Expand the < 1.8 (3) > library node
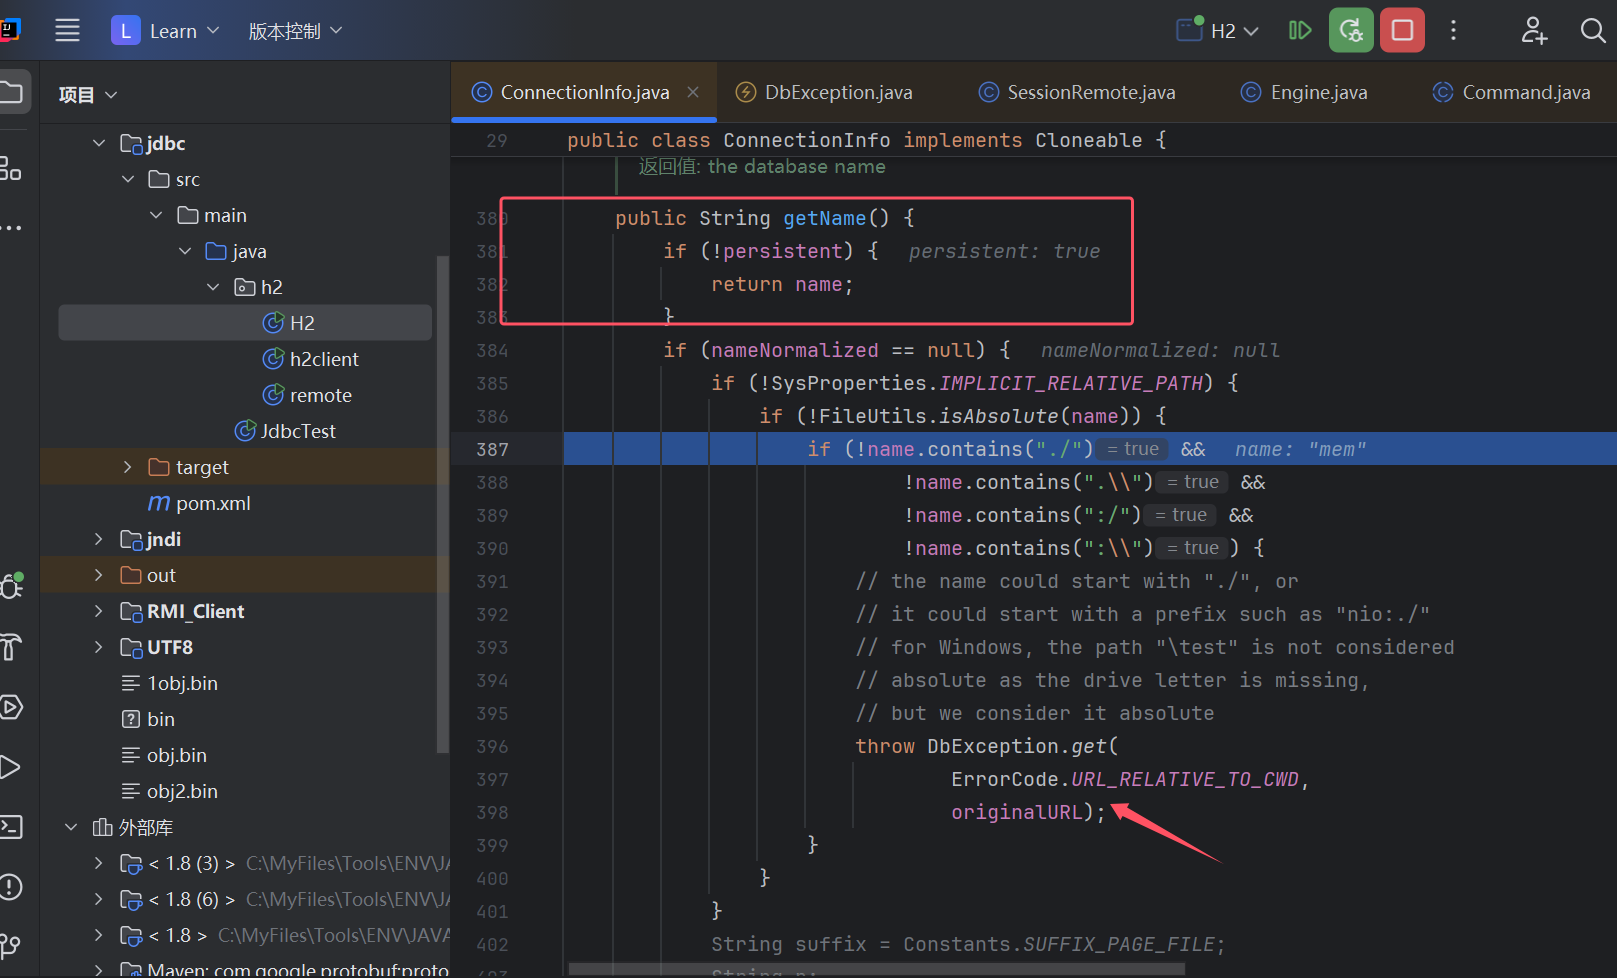1617x978 pixels. coord(99,863)
